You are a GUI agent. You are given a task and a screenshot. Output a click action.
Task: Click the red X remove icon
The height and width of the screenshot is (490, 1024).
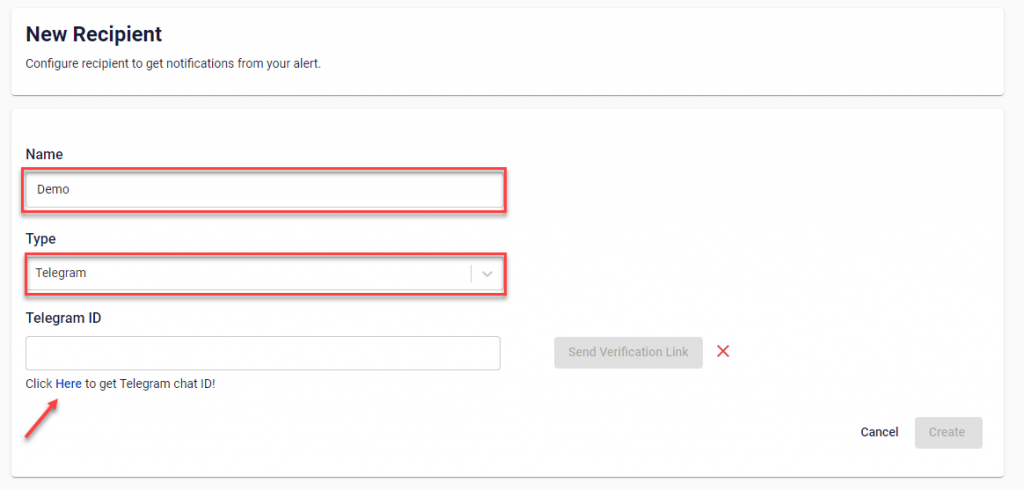coord(723,351)
